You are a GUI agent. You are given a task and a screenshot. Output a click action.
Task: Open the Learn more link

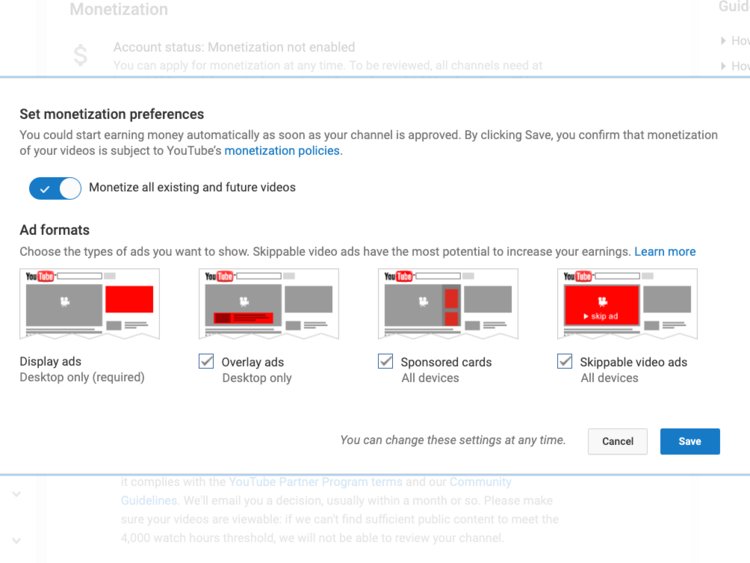tap(665, 252)
